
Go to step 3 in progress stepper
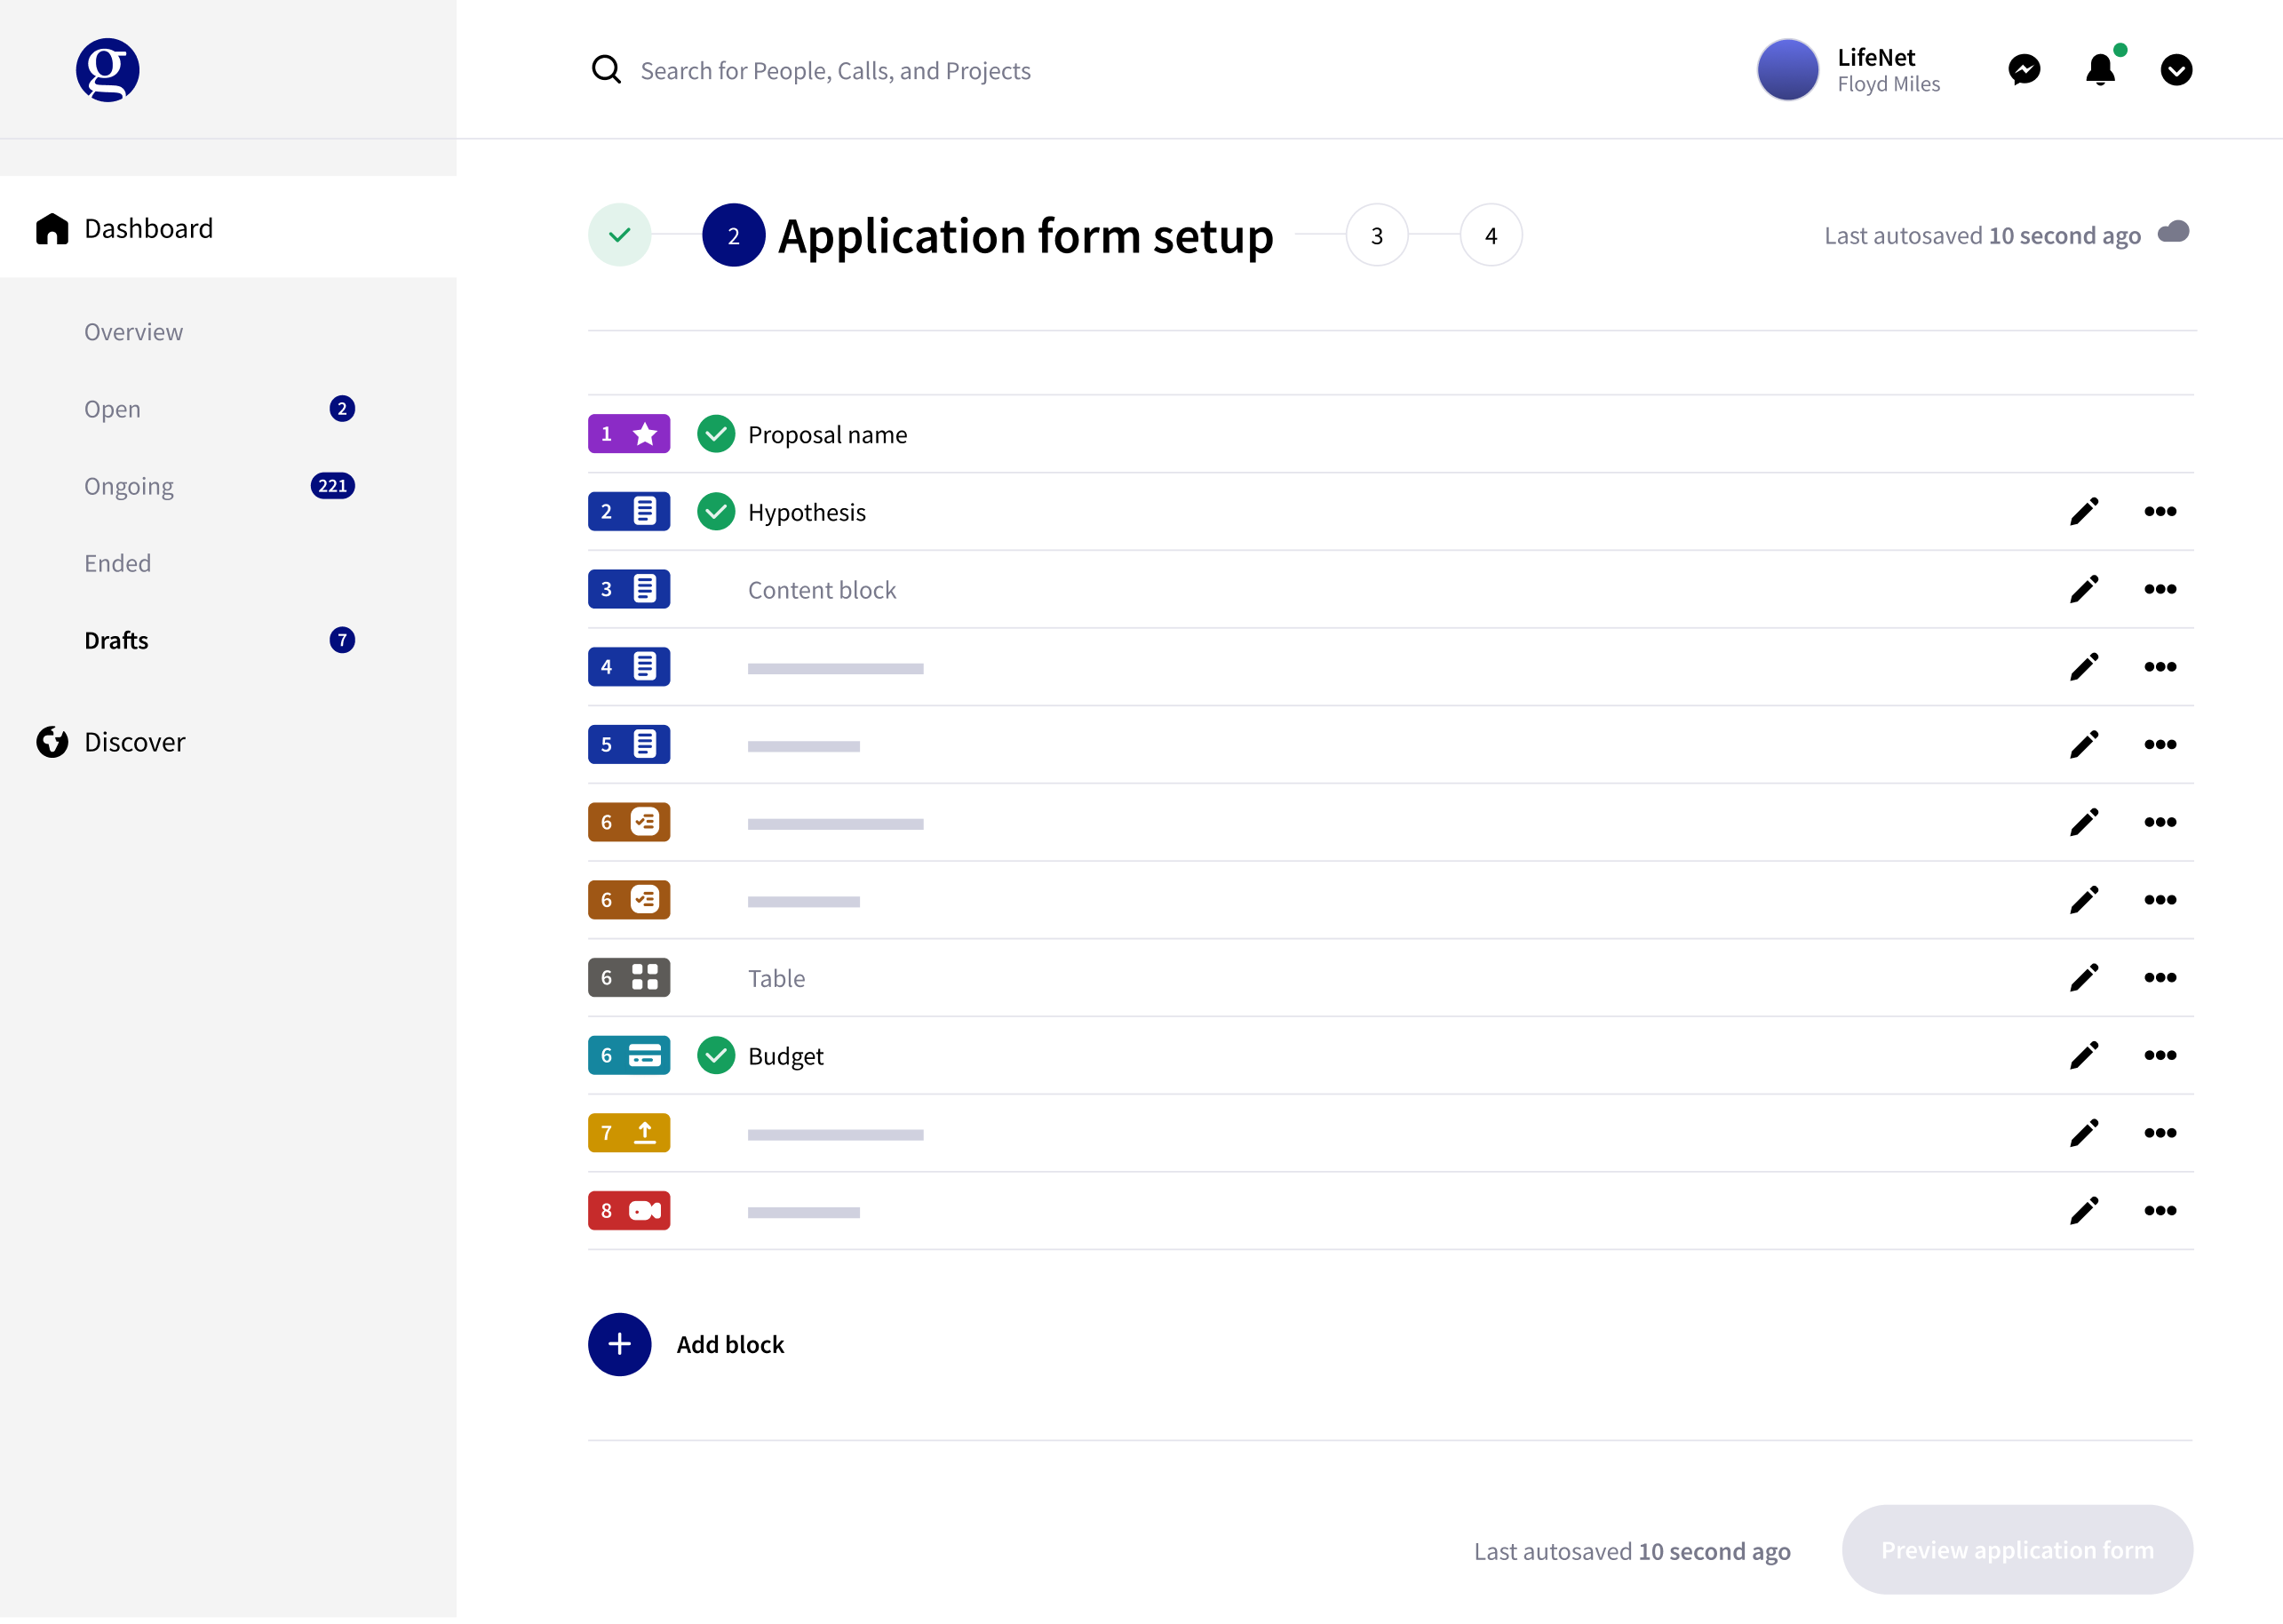[1376, 236]
